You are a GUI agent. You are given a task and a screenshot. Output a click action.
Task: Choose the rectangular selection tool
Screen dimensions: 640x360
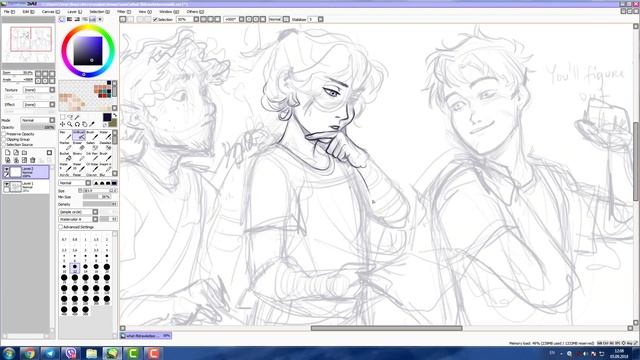coord(62,117)
